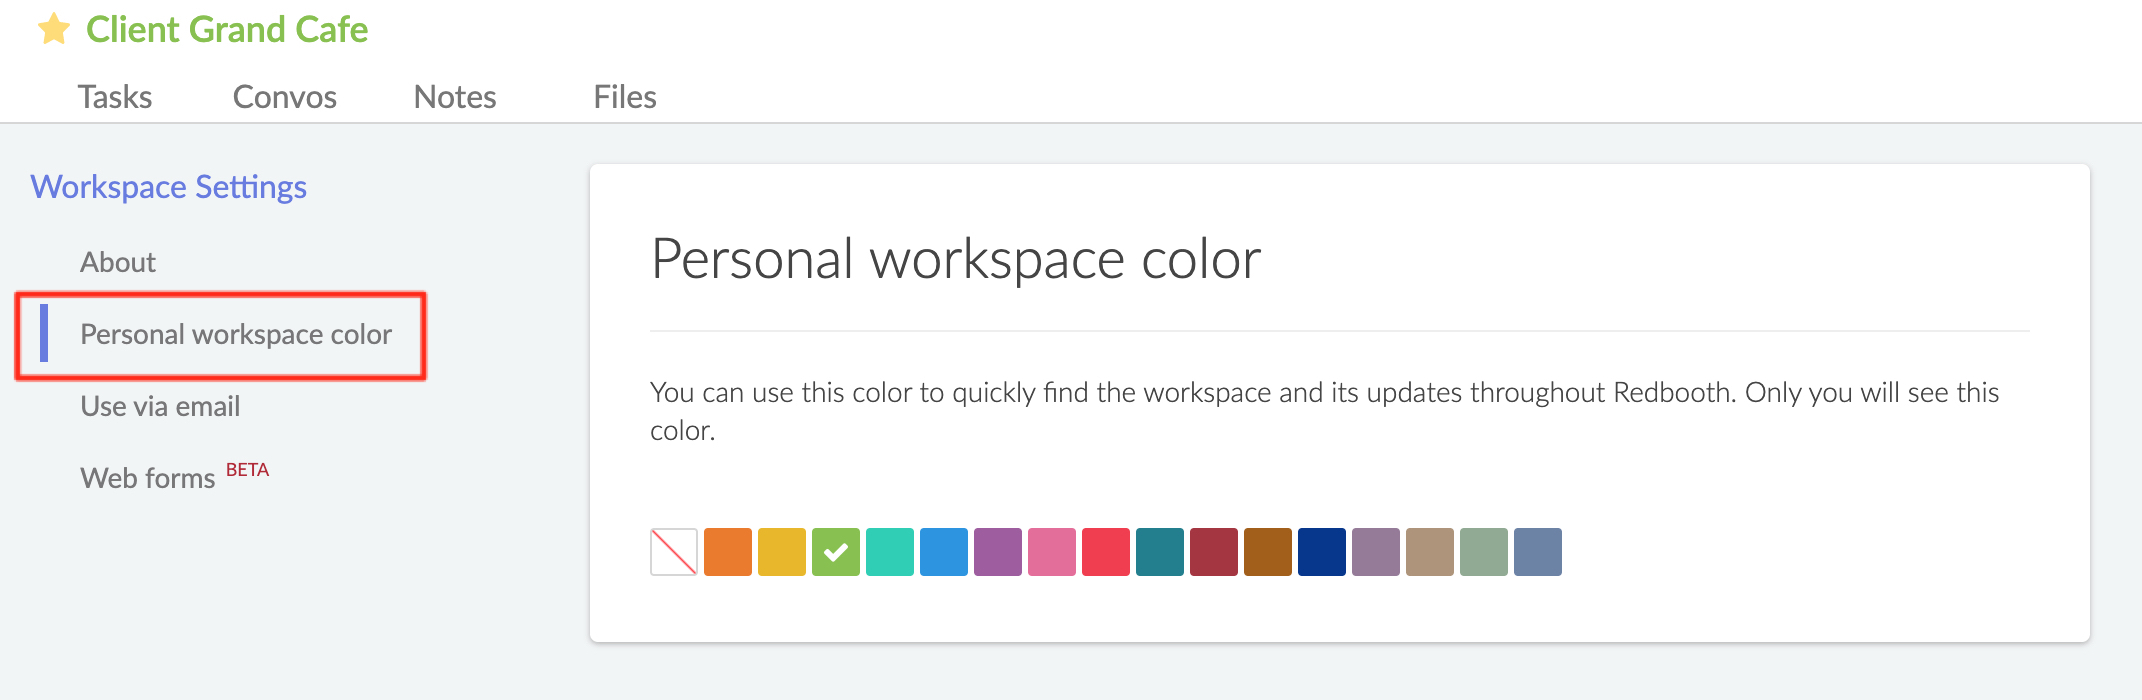The height and width of the screenshot is (700, 2142).
Task: Select the no-color crossed-out swatch
Action: point(674,552)
